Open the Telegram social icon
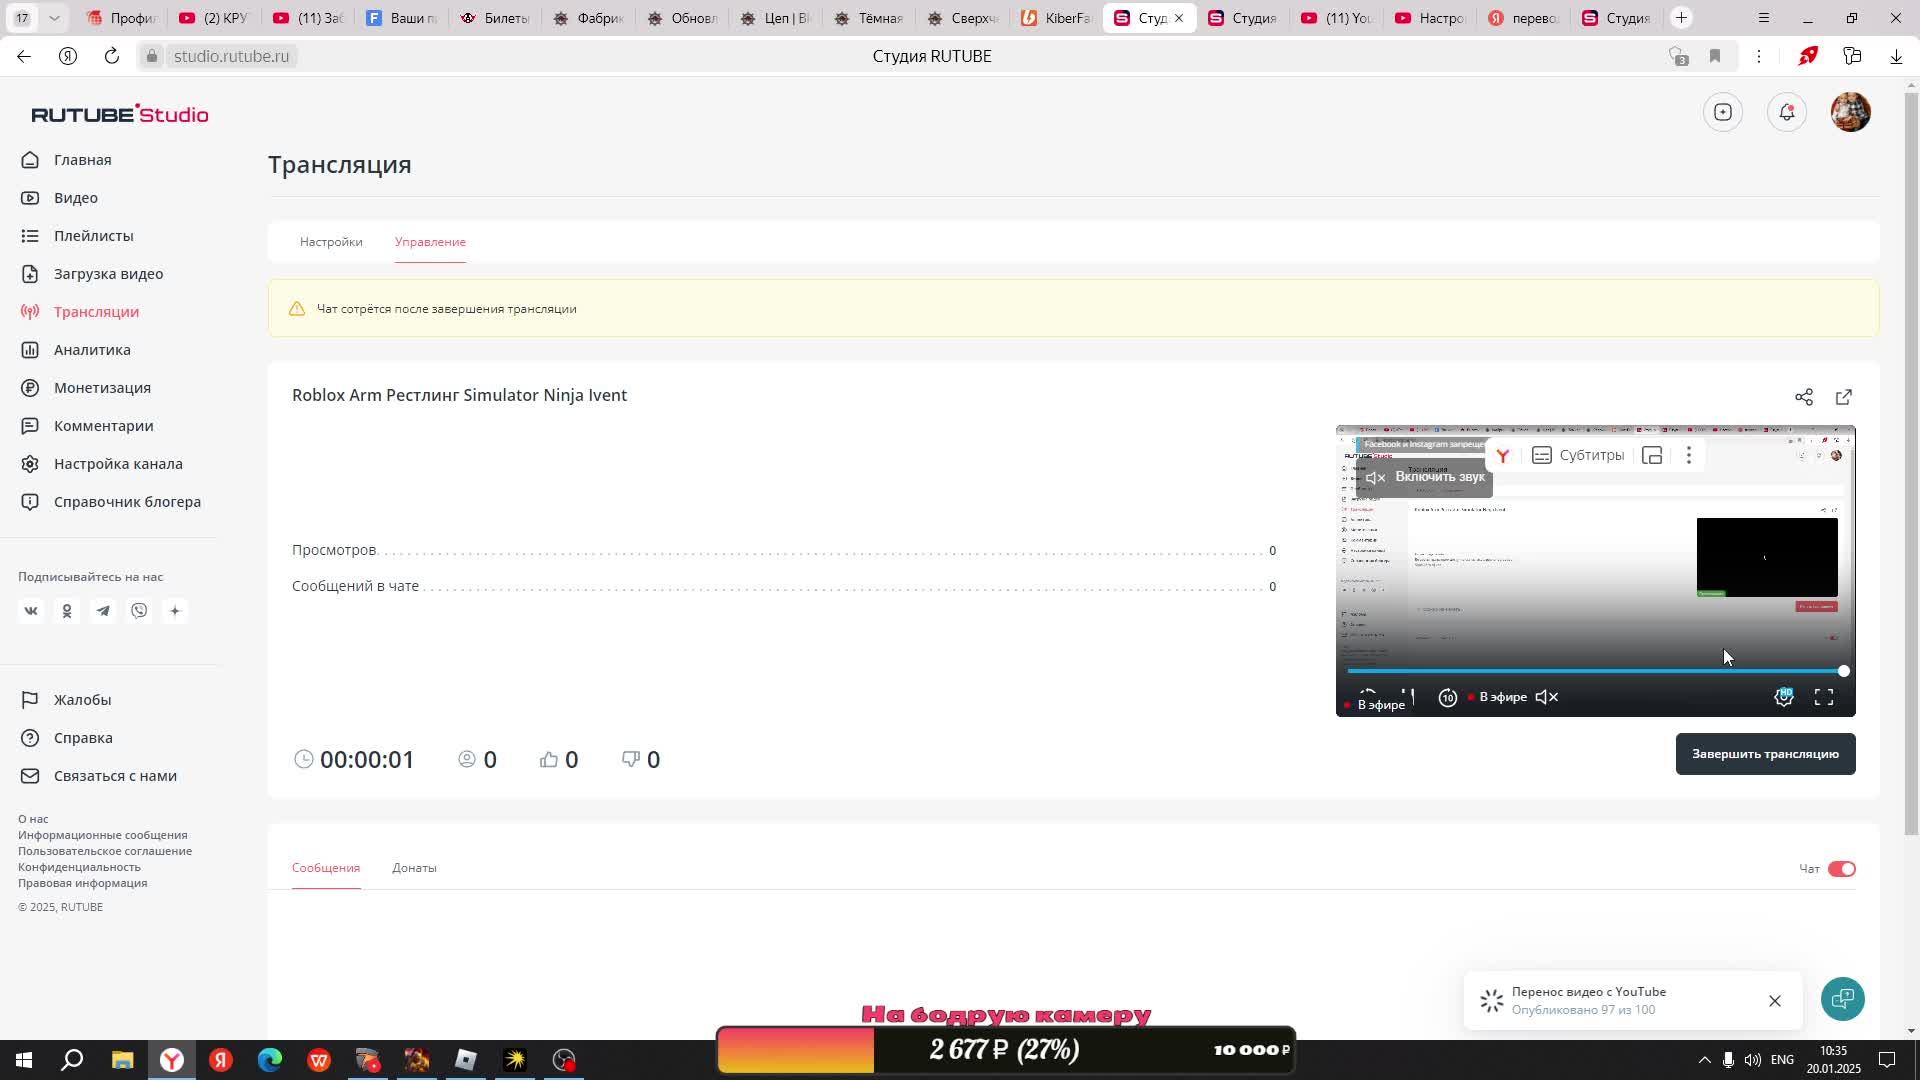Screen dimensions: 1920x1080 (103, 611)
